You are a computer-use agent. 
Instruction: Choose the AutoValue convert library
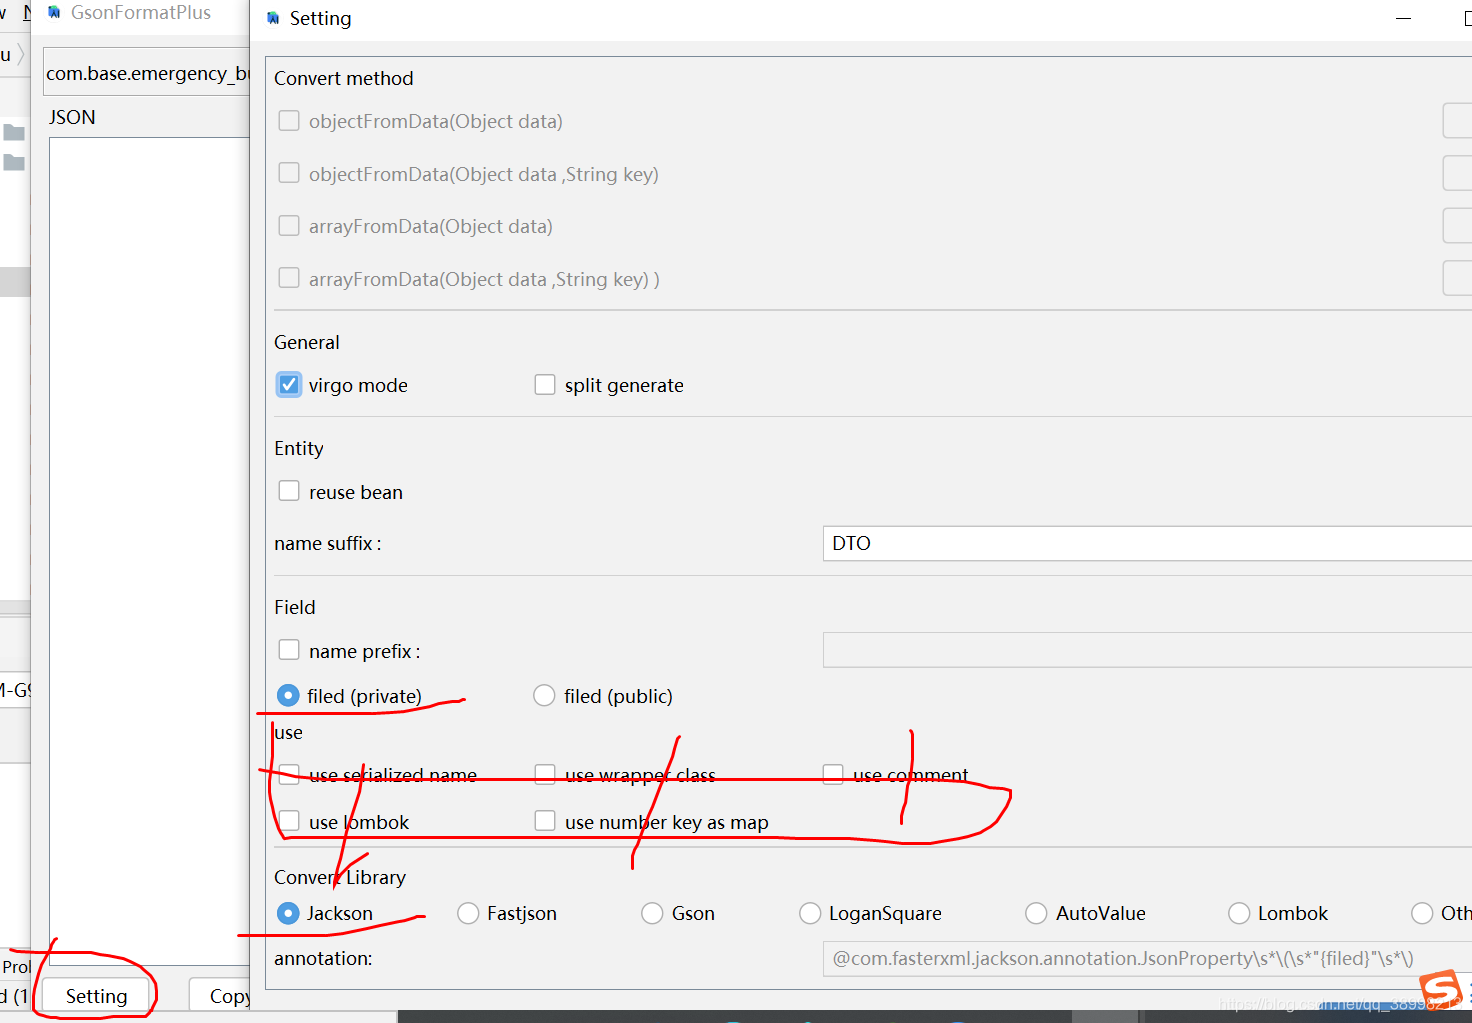(x=1037, y=913)
